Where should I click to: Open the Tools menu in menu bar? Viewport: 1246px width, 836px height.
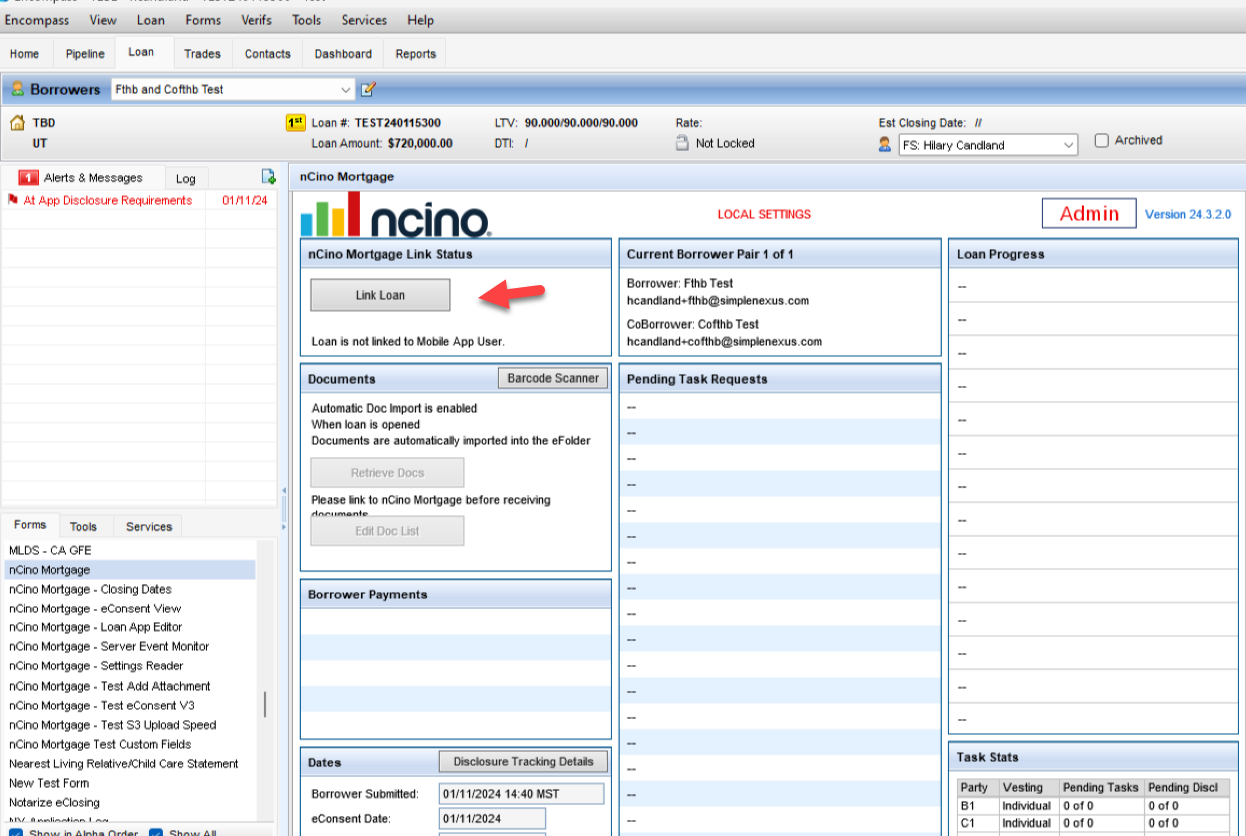(x=307, y=20)
